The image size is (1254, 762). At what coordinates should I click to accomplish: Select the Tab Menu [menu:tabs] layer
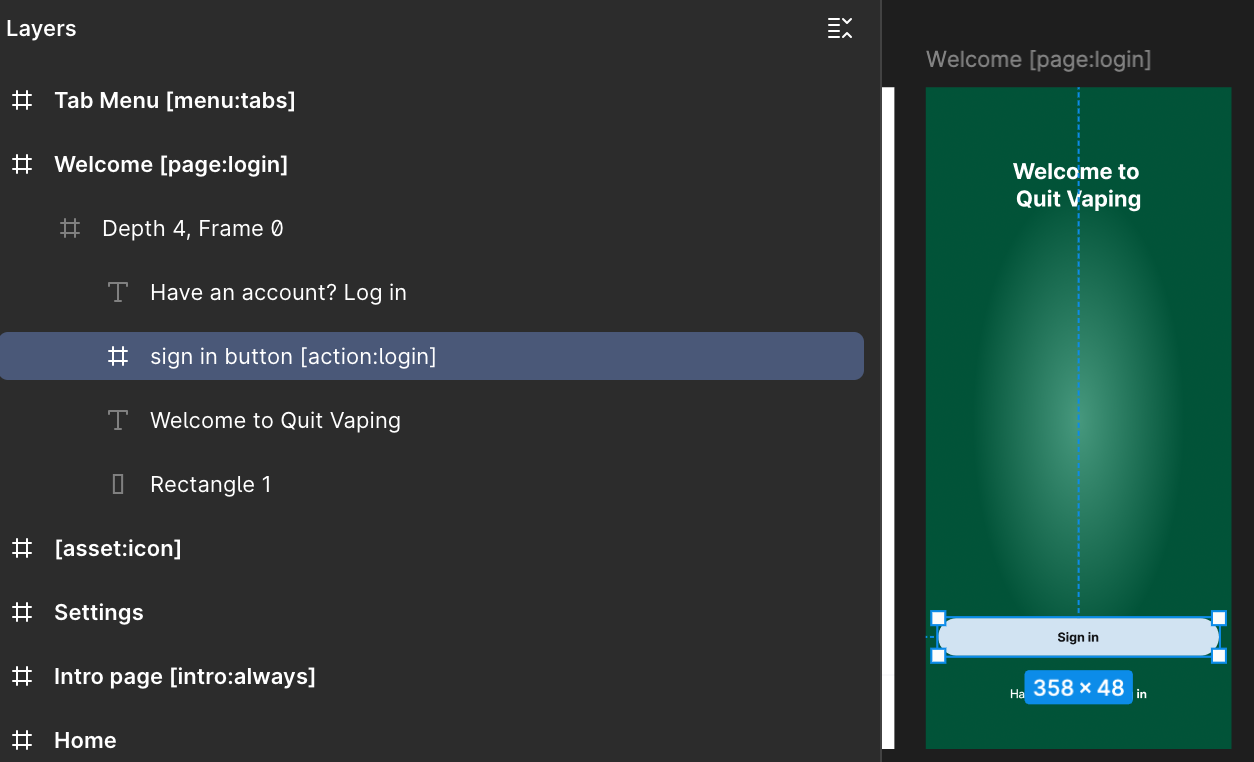point(432,100)
